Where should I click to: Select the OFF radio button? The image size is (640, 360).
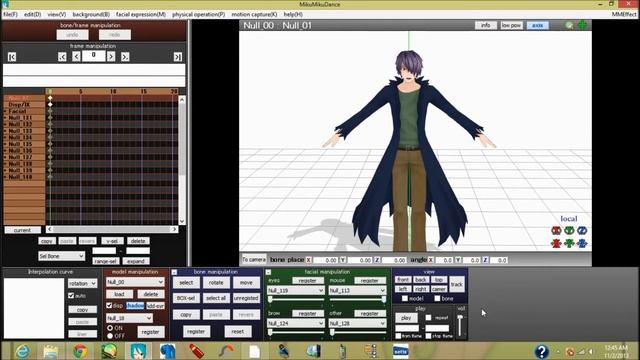110,336
